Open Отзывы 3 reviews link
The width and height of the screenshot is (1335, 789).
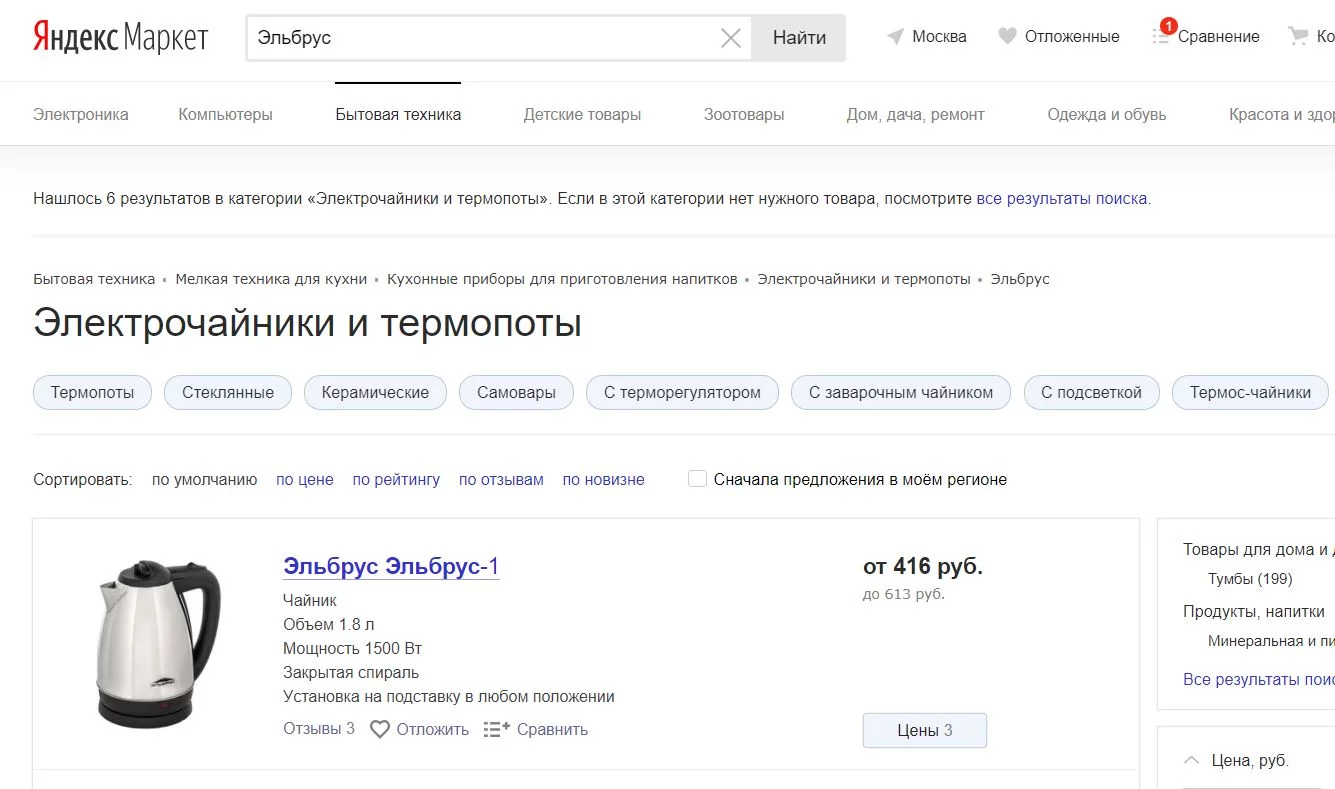tap(319, 729)
